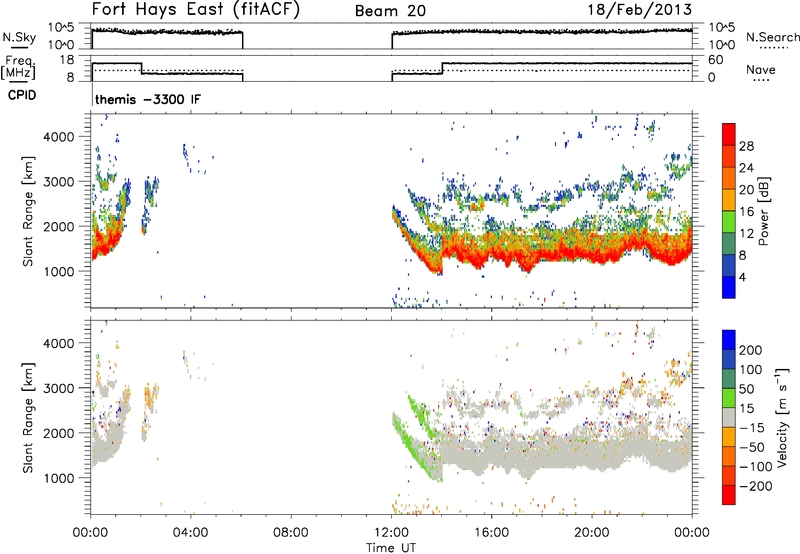
Task: Click the red -200 velocity swatch
Action: tap(729, 495)
